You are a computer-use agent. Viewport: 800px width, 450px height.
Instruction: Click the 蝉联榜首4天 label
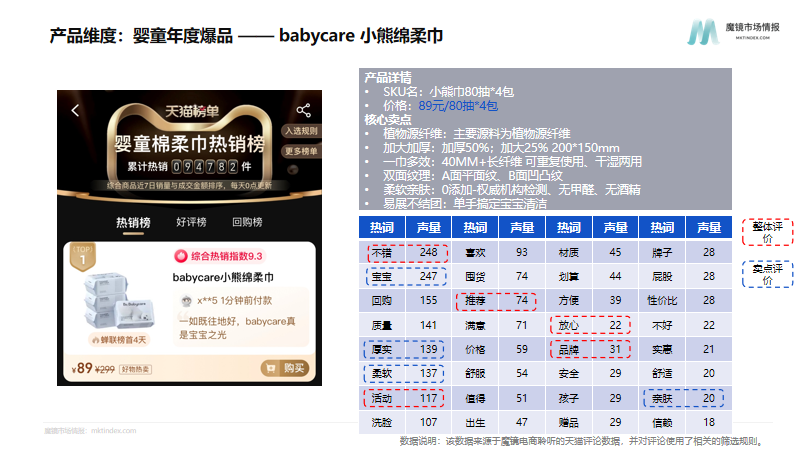tap(119, 340)
